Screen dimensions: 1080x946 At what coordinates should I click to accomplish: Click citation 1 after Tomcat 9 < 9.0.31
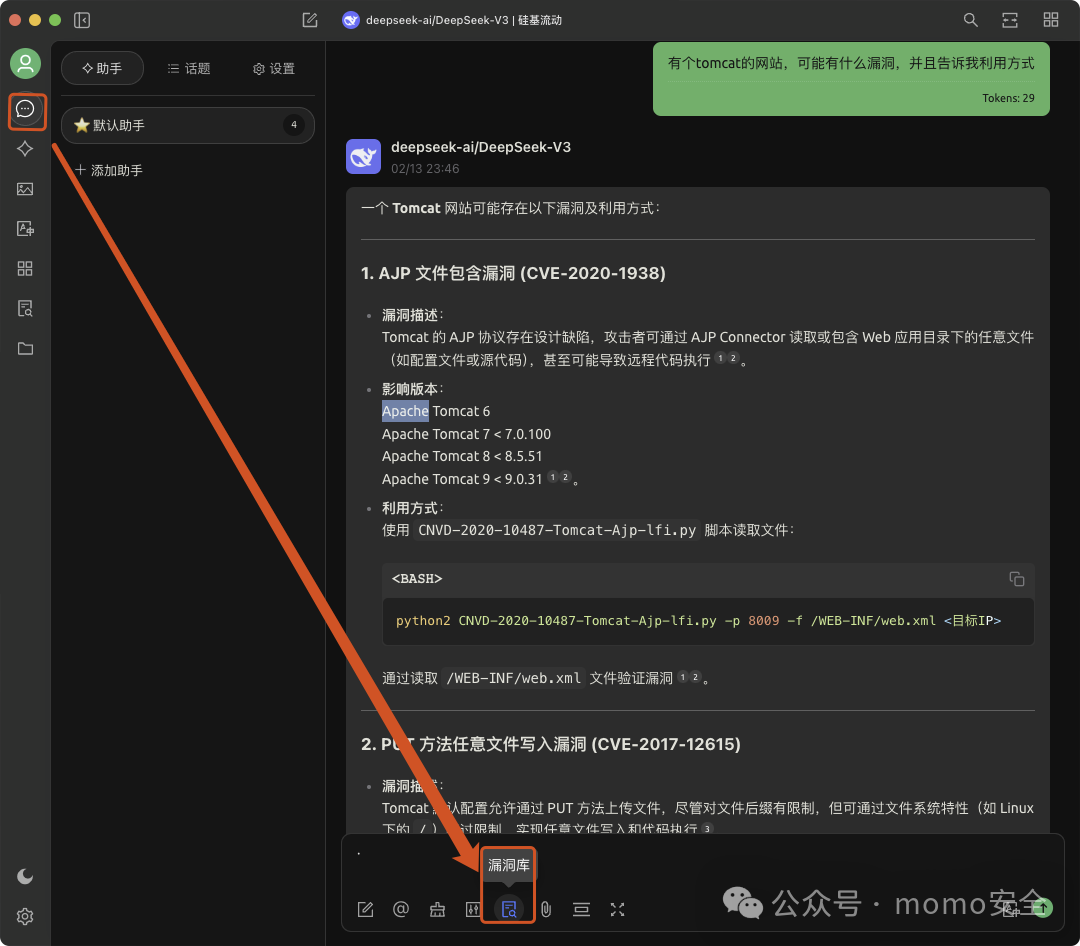coord(552,477)
